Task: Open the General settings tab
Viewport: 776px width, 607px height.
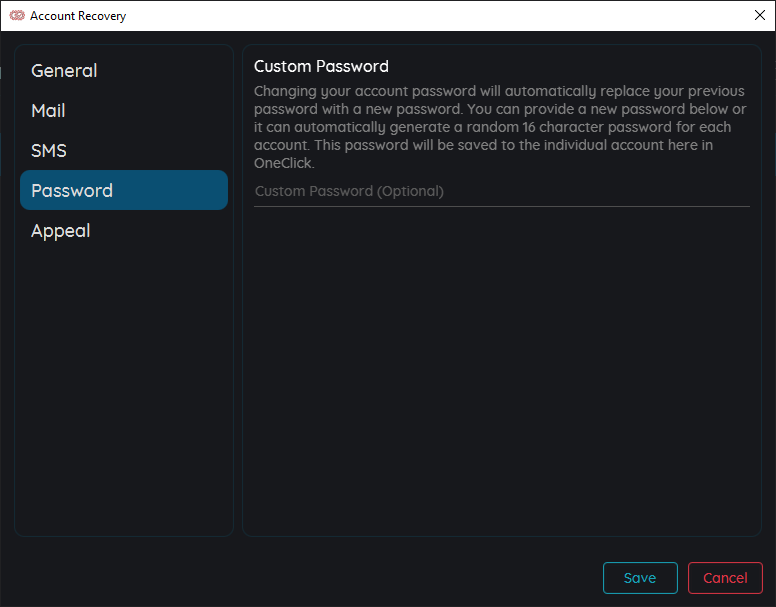Action: click(x=124, y=70)
